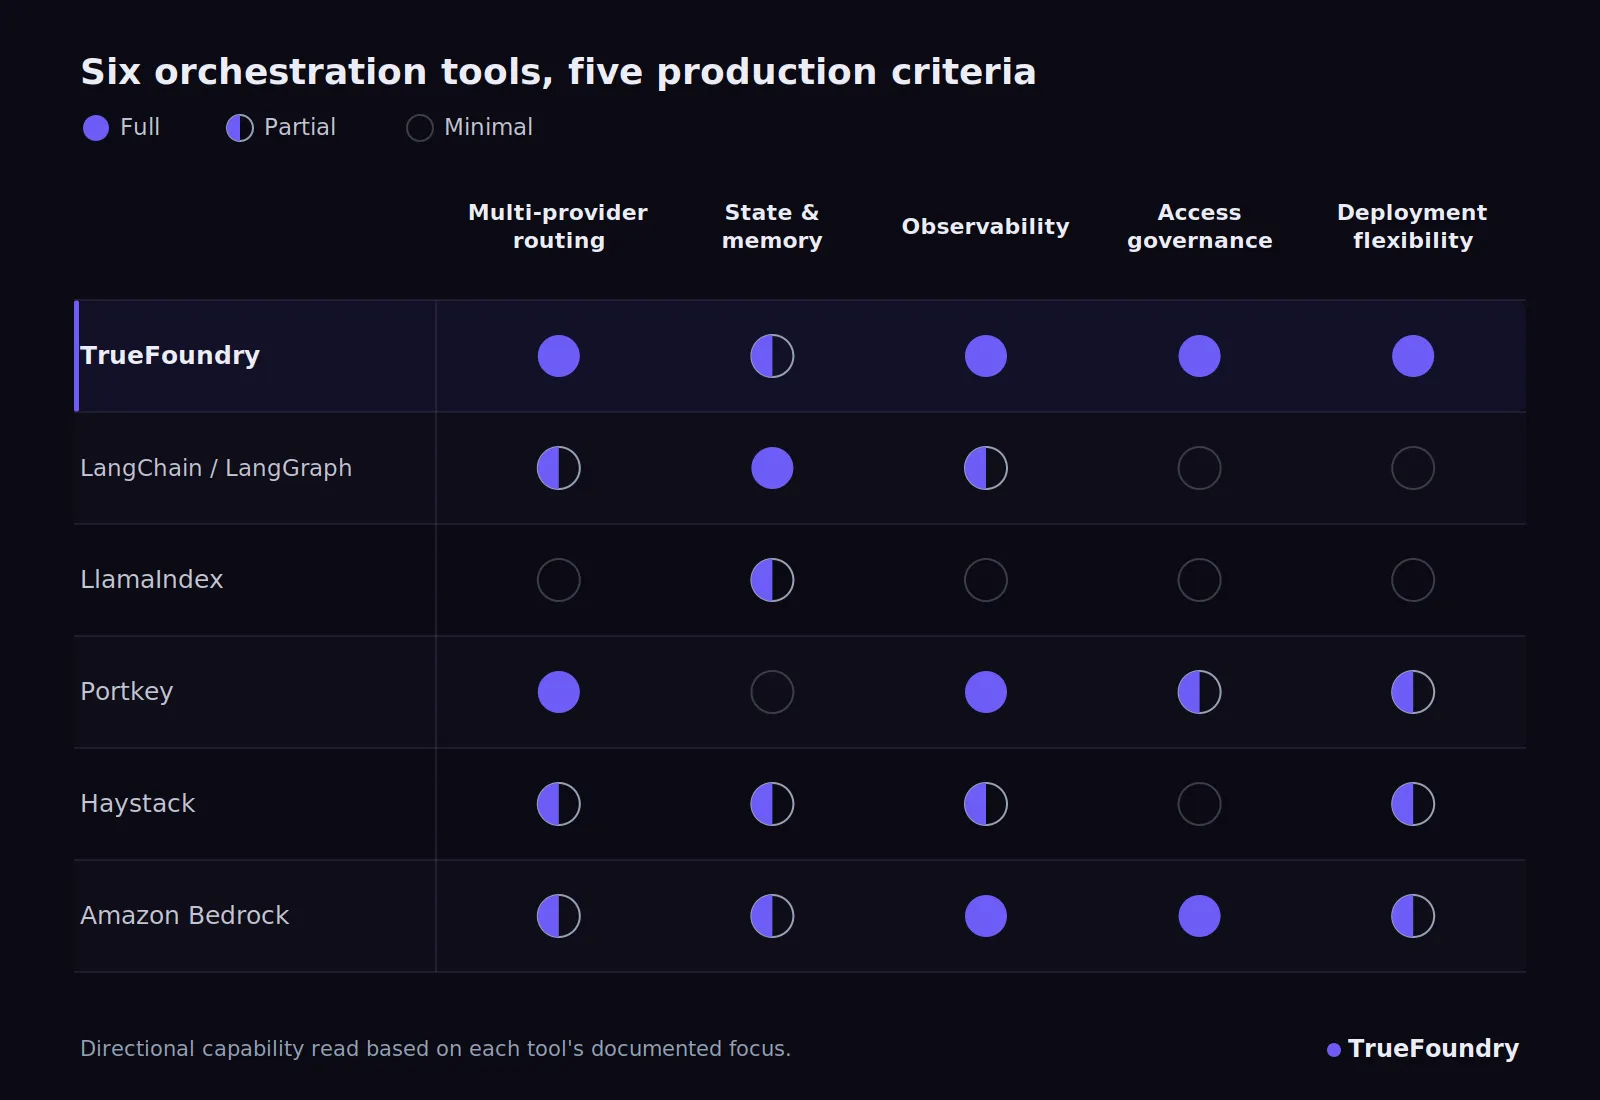Click TrueFoundry's Multi-provider routing full circle
1600x1100 pixels.
coord(559,356)
